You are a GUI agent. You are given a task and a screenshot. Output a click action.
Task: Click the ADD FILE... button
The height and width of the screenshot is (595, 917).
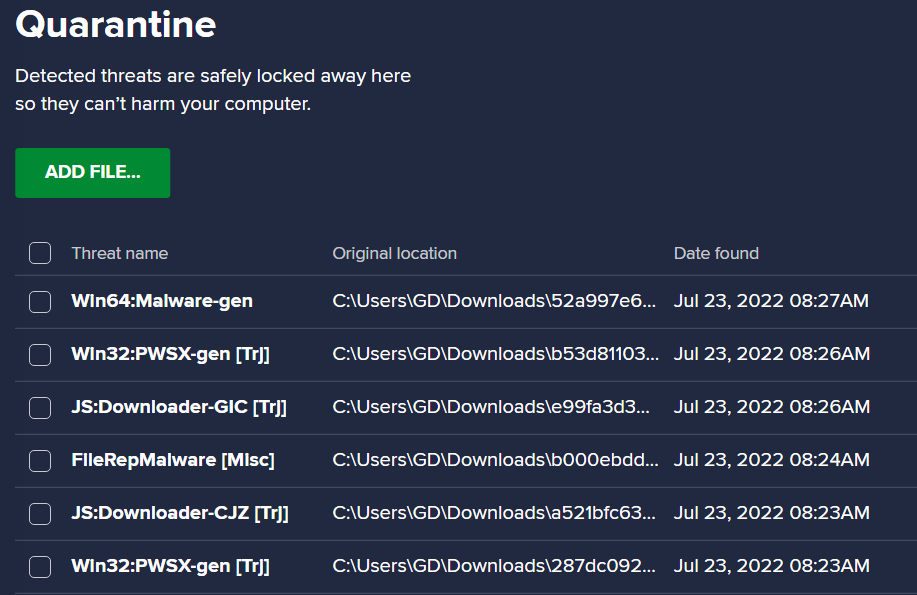(92, 173)
